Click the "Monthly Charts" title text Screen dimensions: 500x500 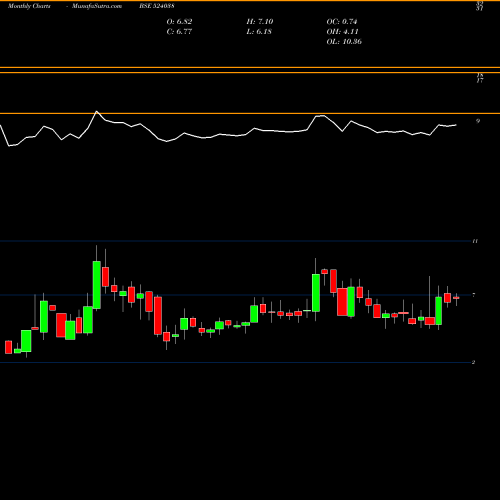point(29,6)
